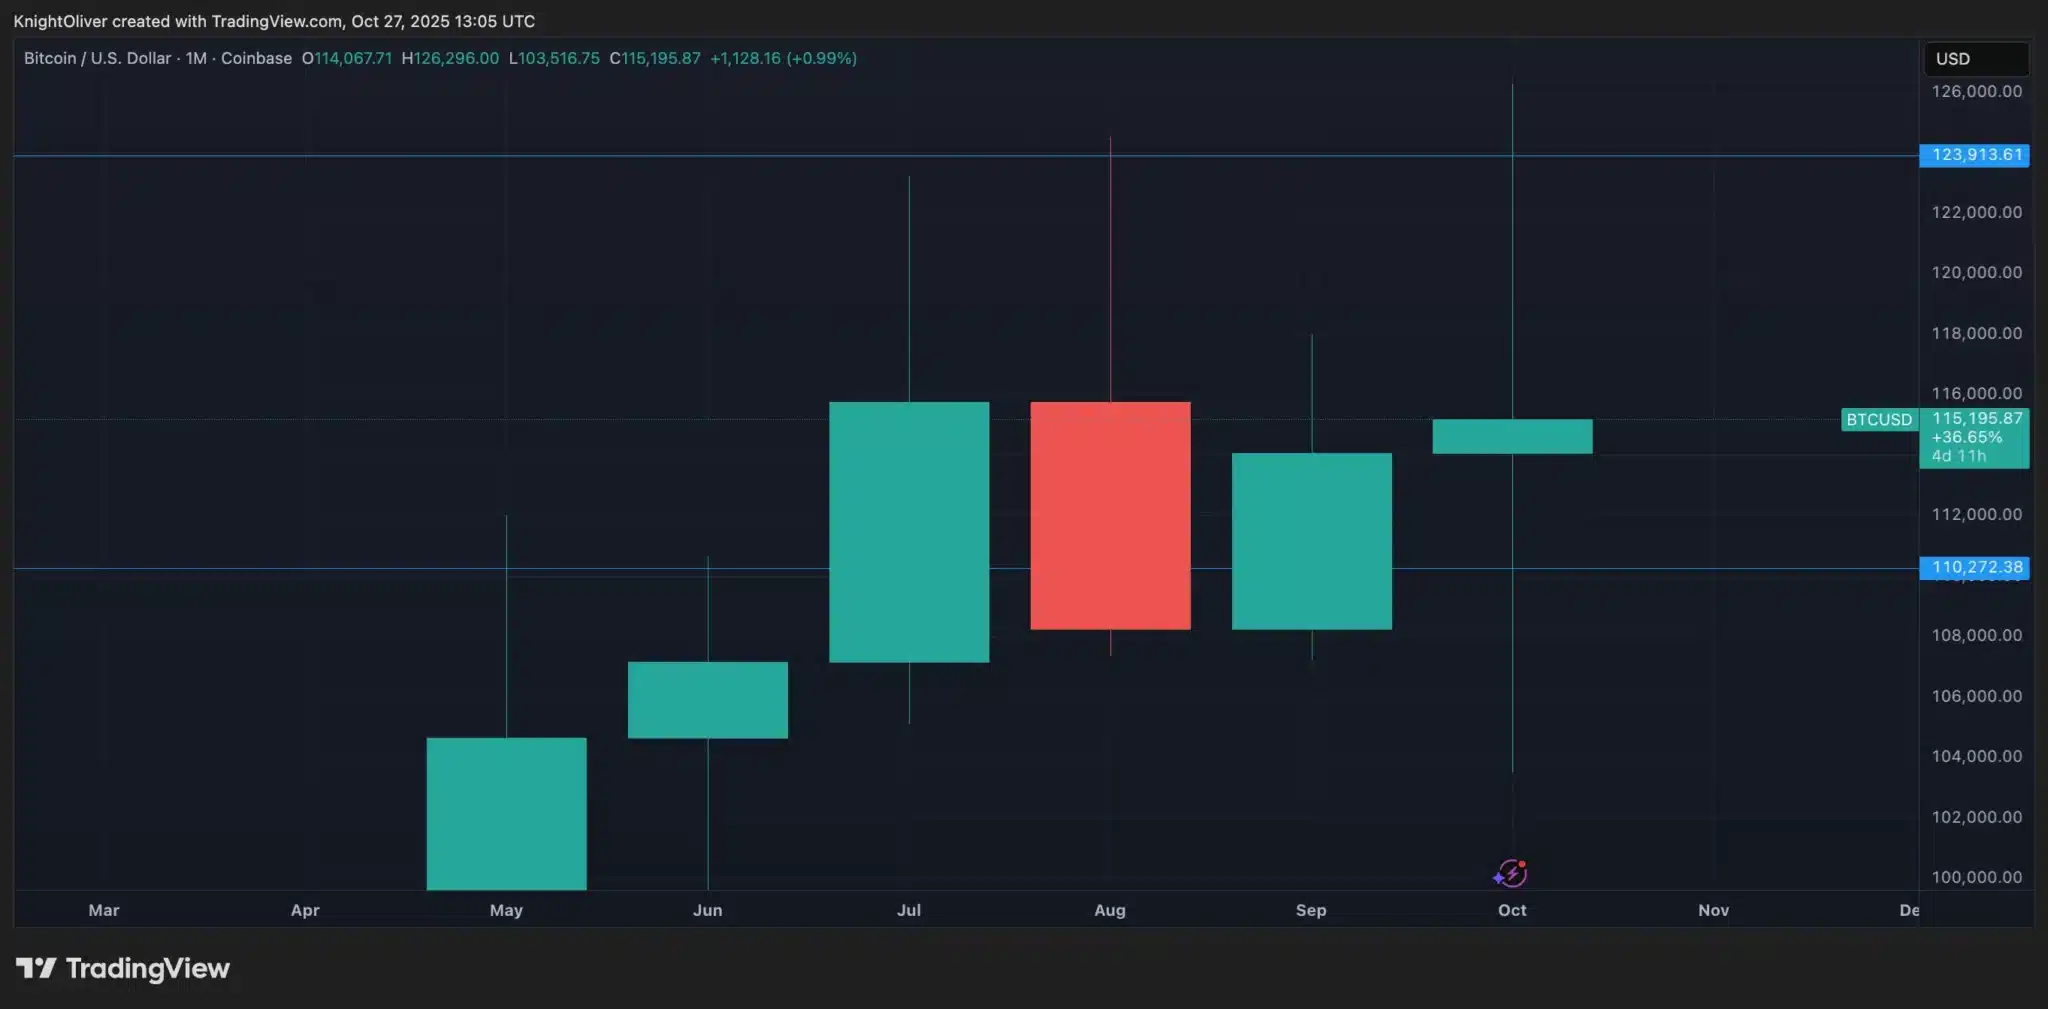The height and width of the screenshot is (1009, 2048).
Task: Click the Sep label on time axis
Action: tap(1311, 910)
